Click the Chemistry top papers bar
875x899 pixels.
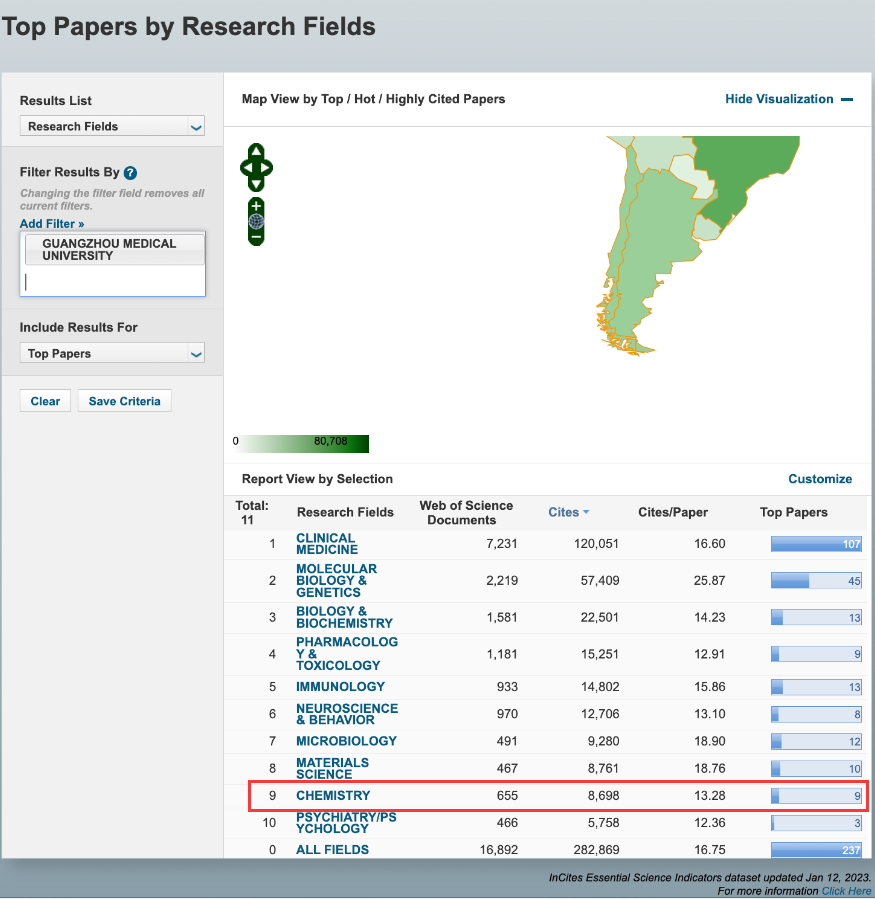pyautogui.click(x=815, y=796)
